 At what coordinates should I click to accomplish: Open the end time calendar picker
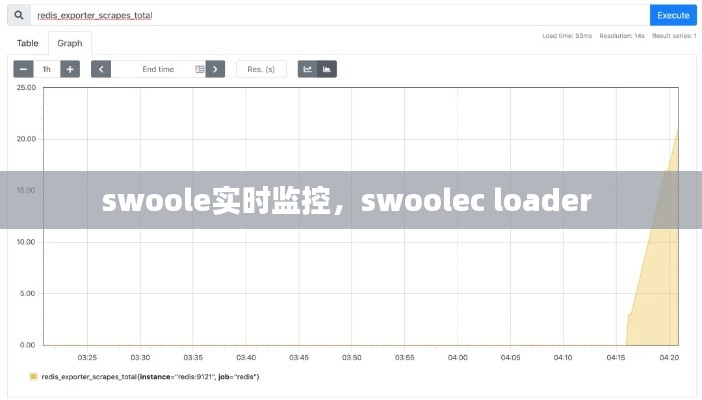tap(199, 69)
